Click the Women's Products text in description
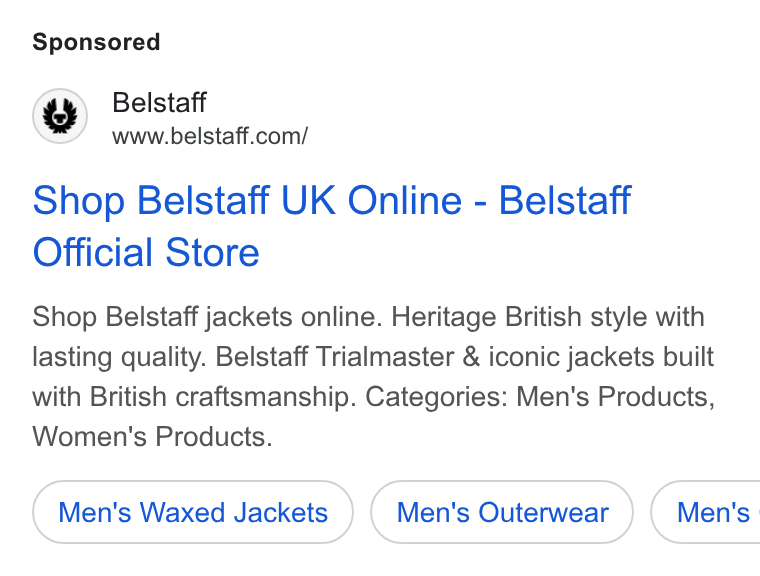Viewport: 760px width, 576px height. point(152,436)
